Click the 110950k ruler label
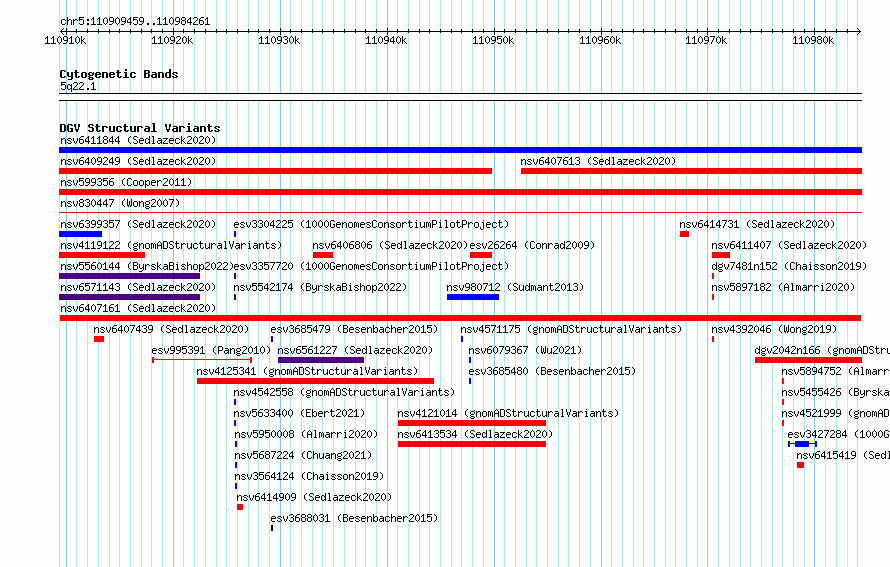The height and width of the screenshot is (567, 890). coord(493,40)
